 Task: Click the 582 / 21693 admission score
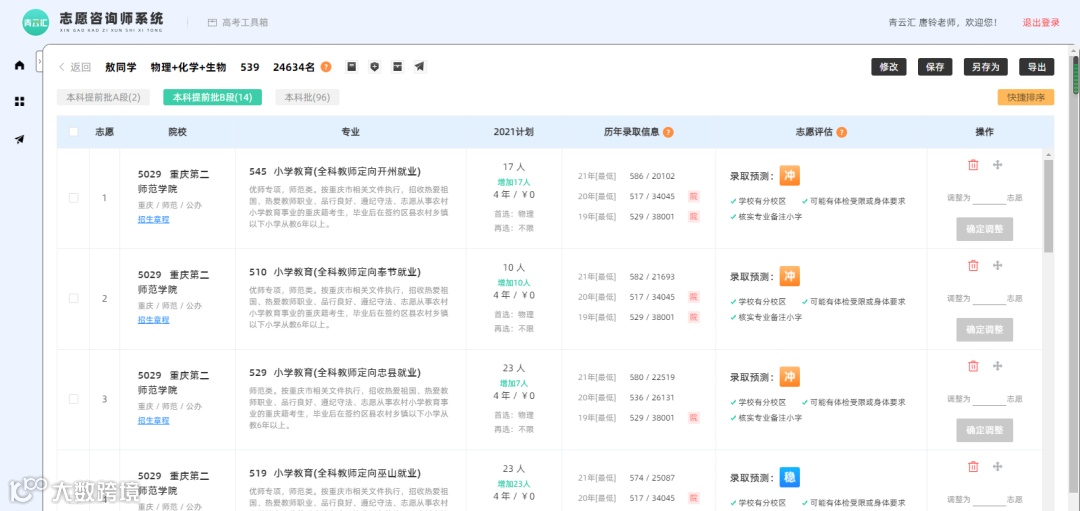pos(652,277)
